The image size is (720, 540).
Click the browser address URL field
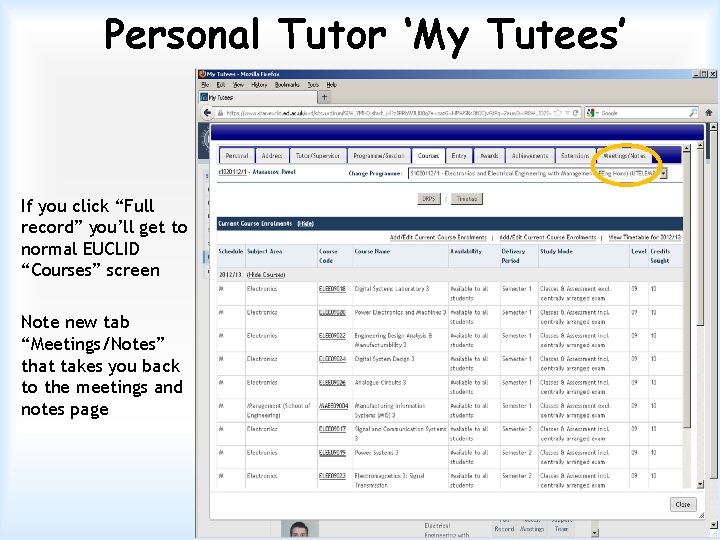click(x=388, y=112)
